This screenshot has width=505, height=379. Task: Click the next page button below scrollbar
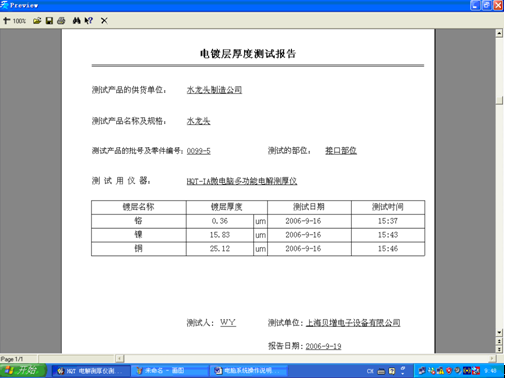tap(499, 349)
